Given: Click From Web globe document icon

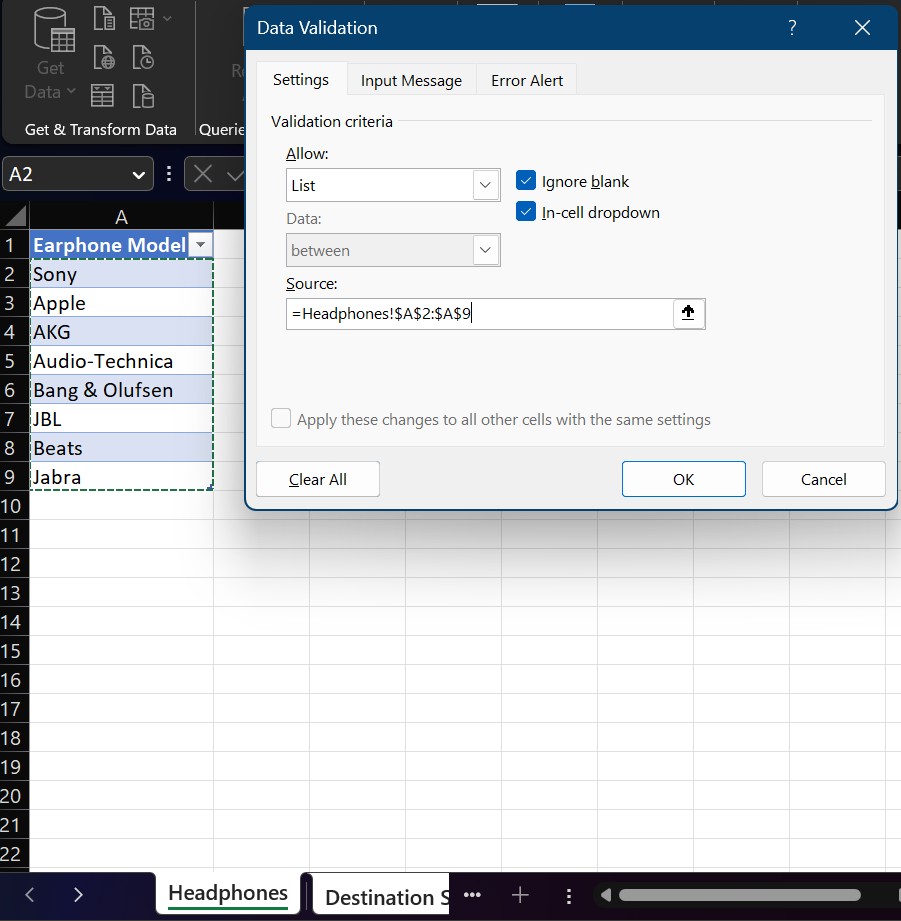Looking at the screenshot, I should [x=104, y=58].
